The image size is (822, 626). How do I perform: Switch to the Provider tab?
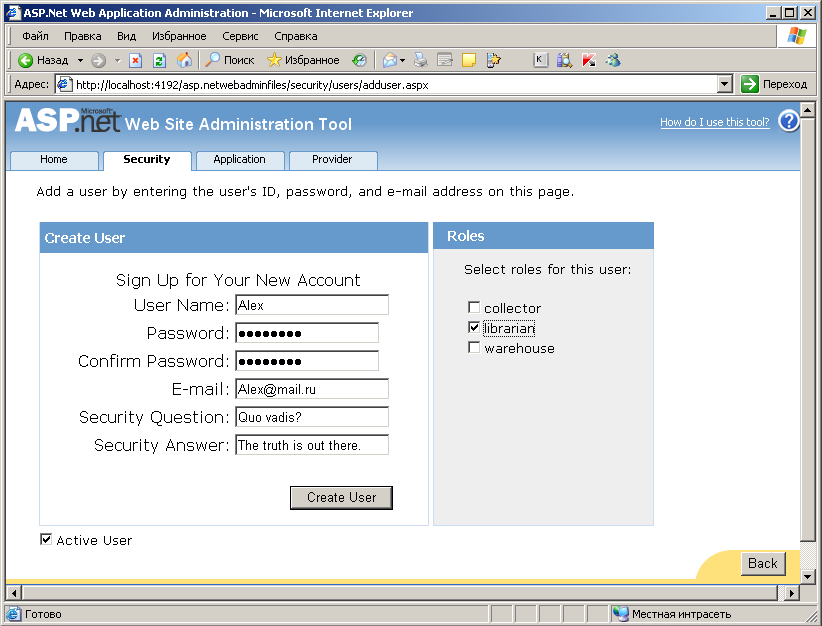tap(332, 160)
